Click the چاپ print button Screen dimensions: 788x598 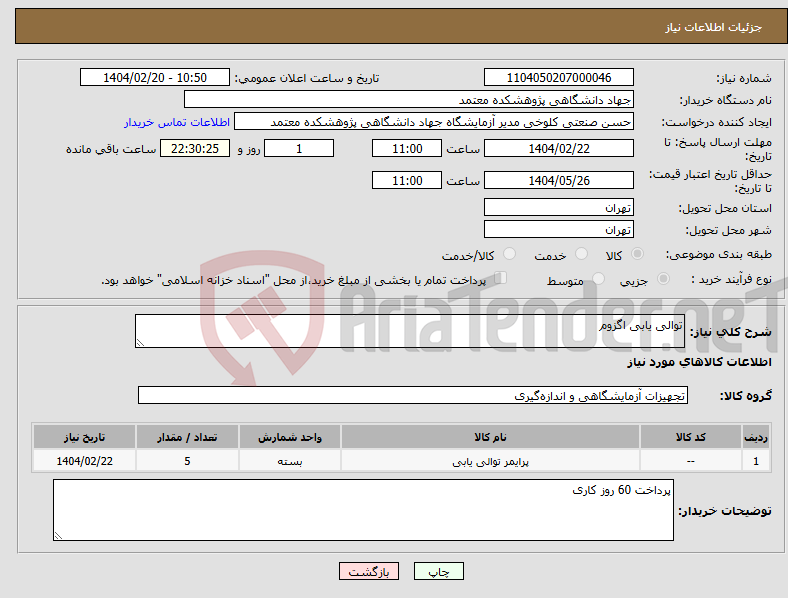(x=439, y=571)
